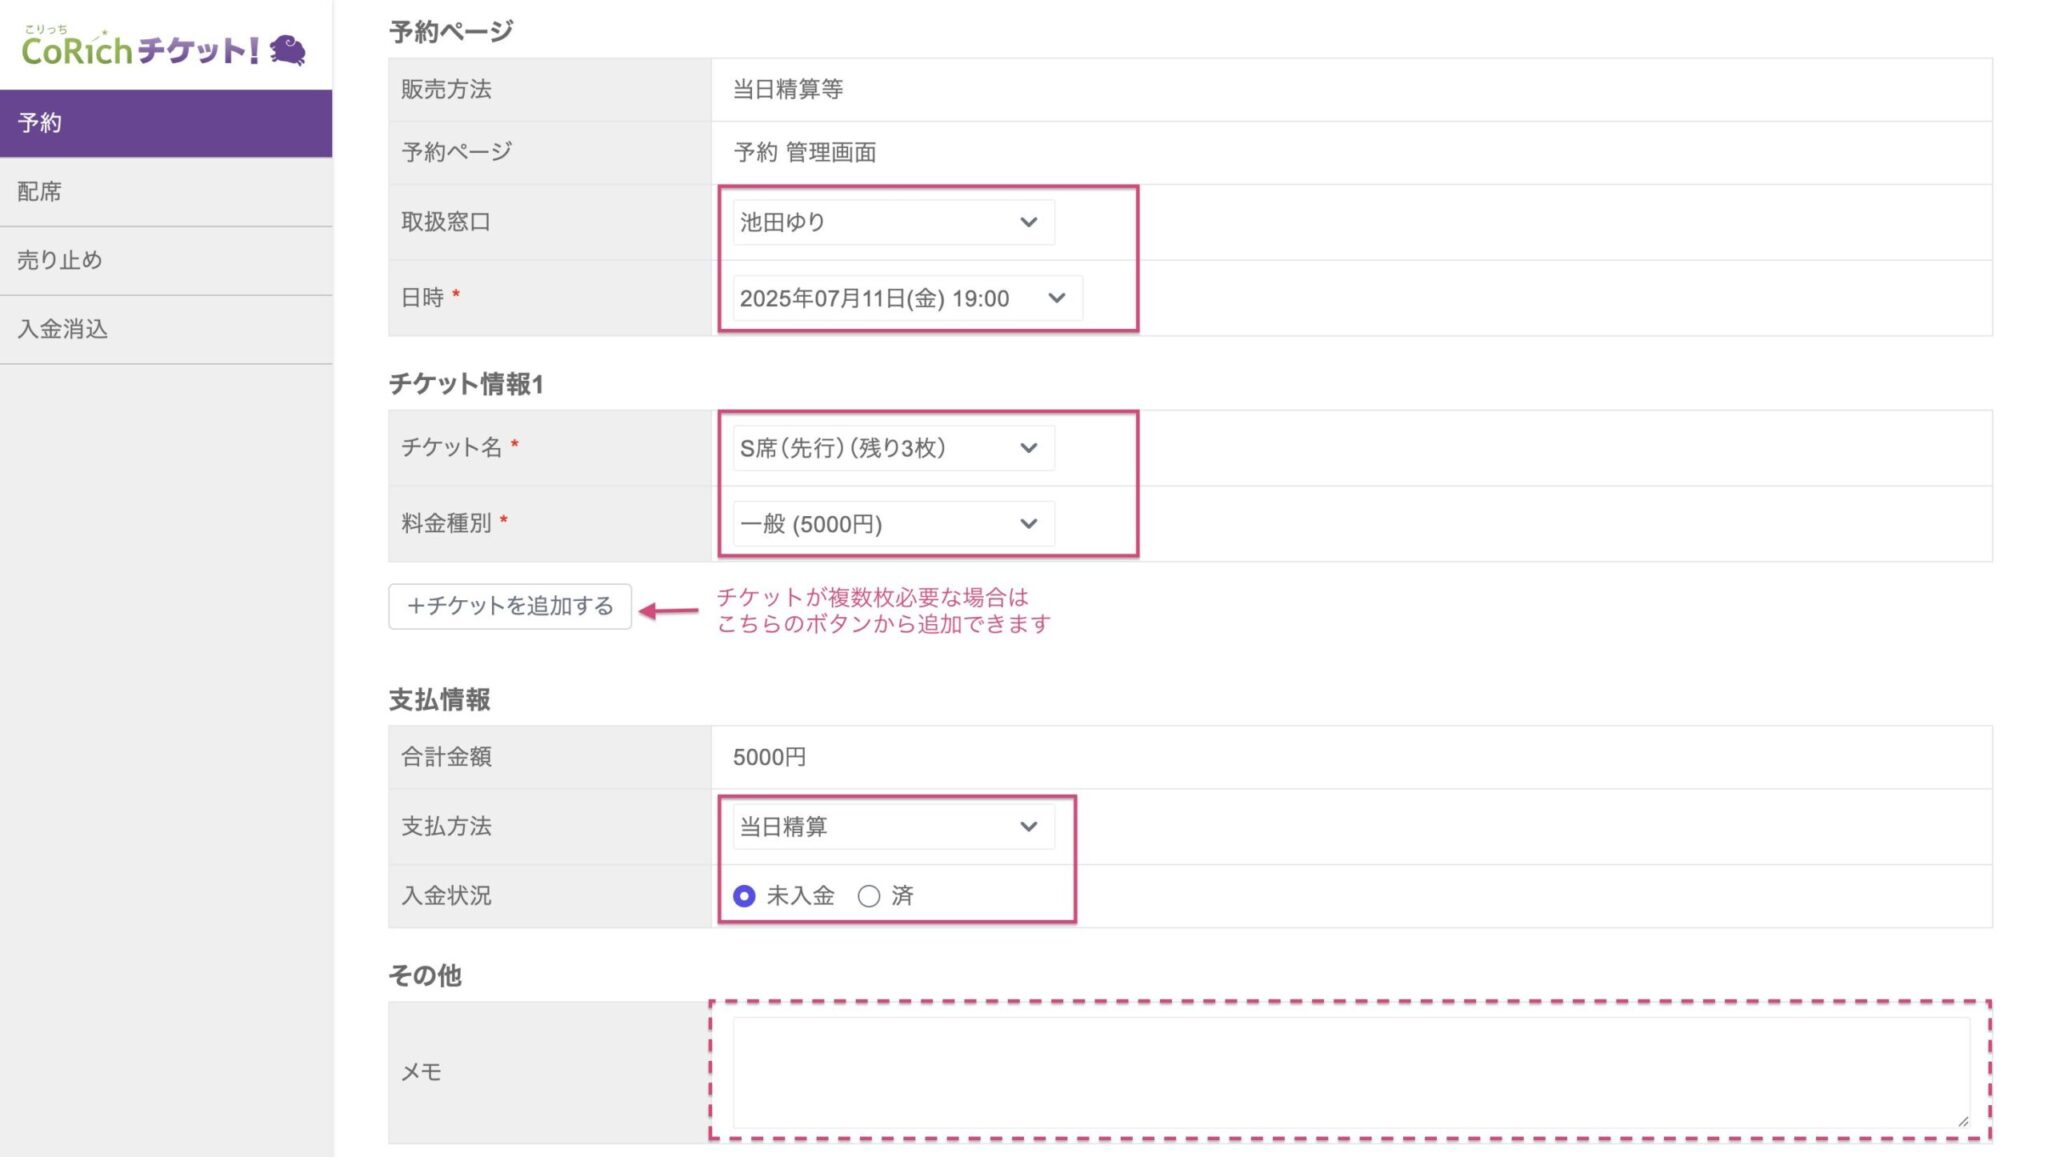Click the memo textarea resize handle

pos(1963,1122)
